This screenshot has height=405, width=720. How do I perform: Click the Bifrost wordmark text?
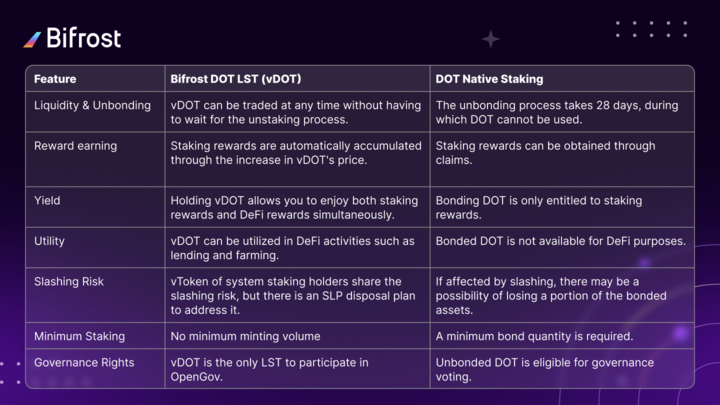click(84, 38)
